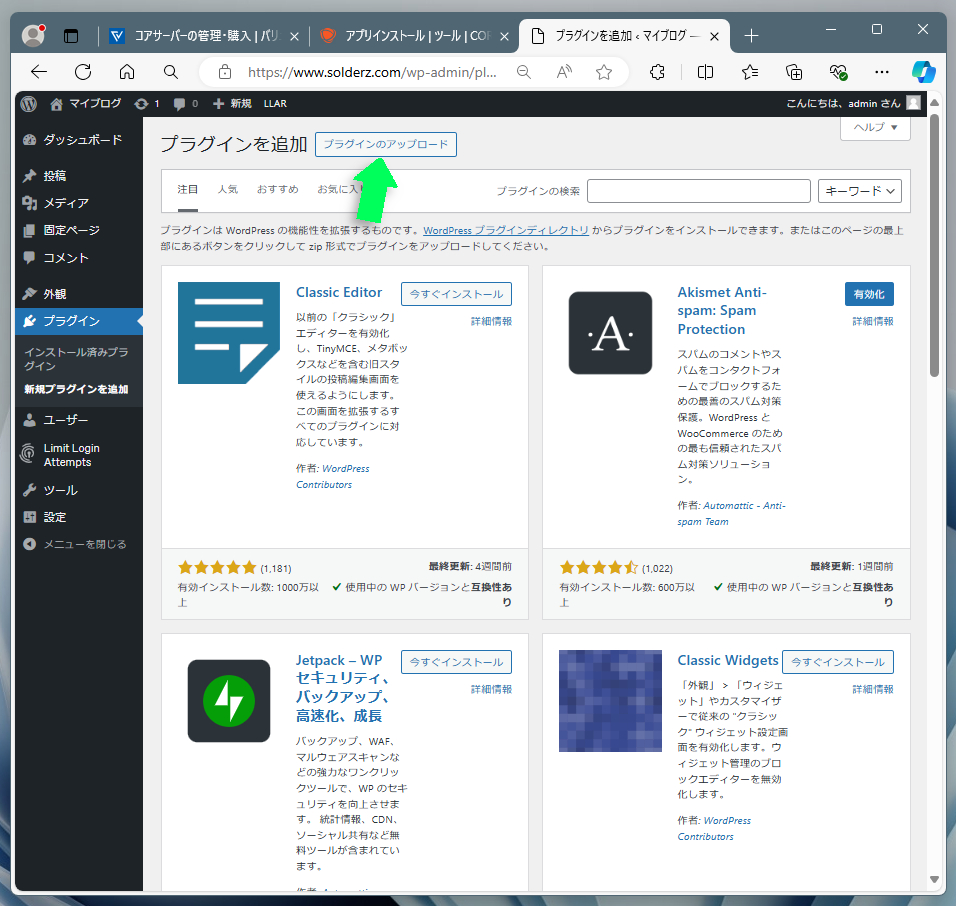The image size is (956, 906).
Task: Open 外観 in the sidebar
Action: [79, 294]
